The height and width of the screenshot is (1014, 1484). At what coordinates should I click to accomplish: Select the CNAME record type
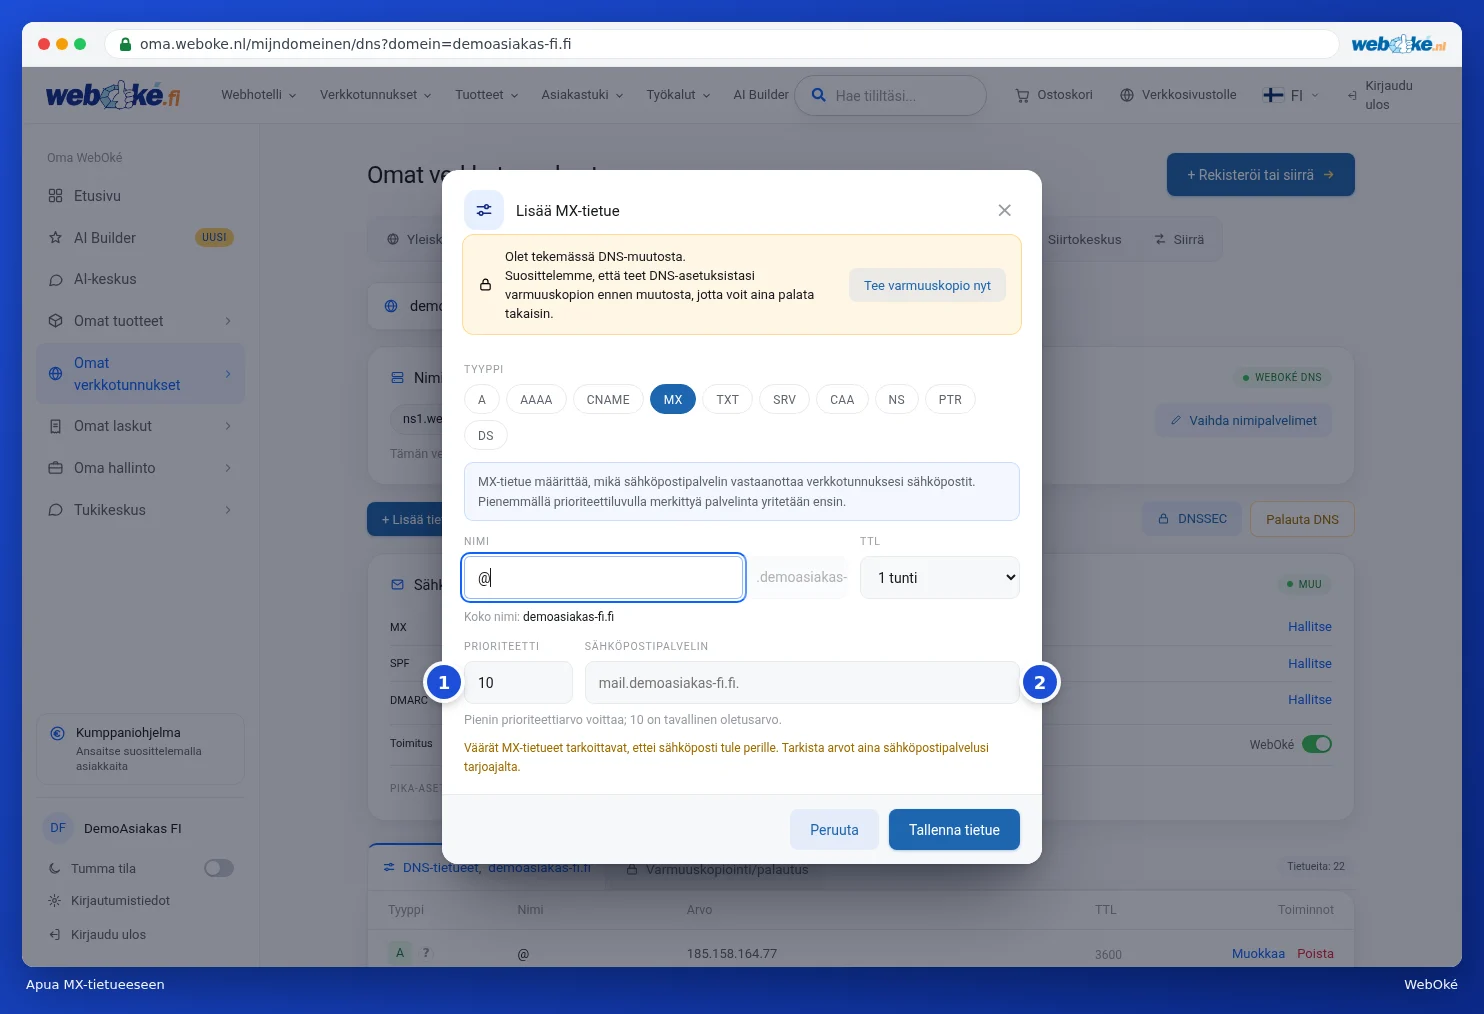(608, 400)
